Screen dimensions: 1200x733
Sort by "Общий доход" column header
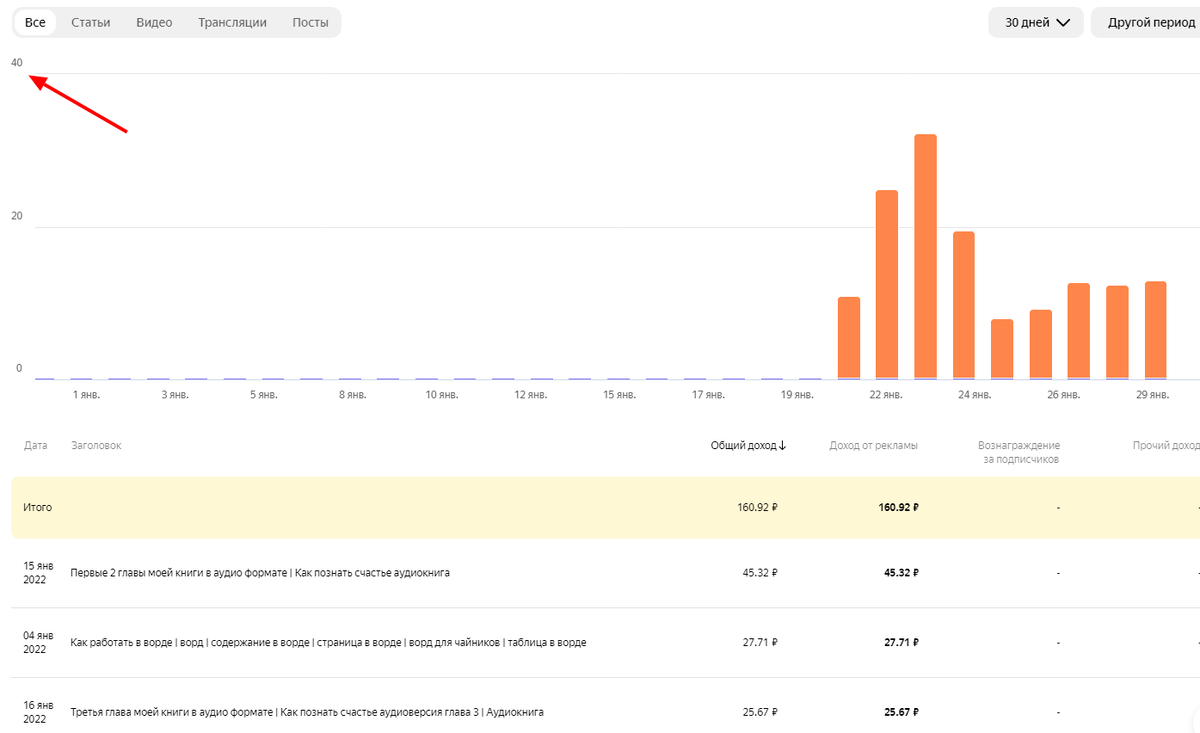tap(743, 446)
